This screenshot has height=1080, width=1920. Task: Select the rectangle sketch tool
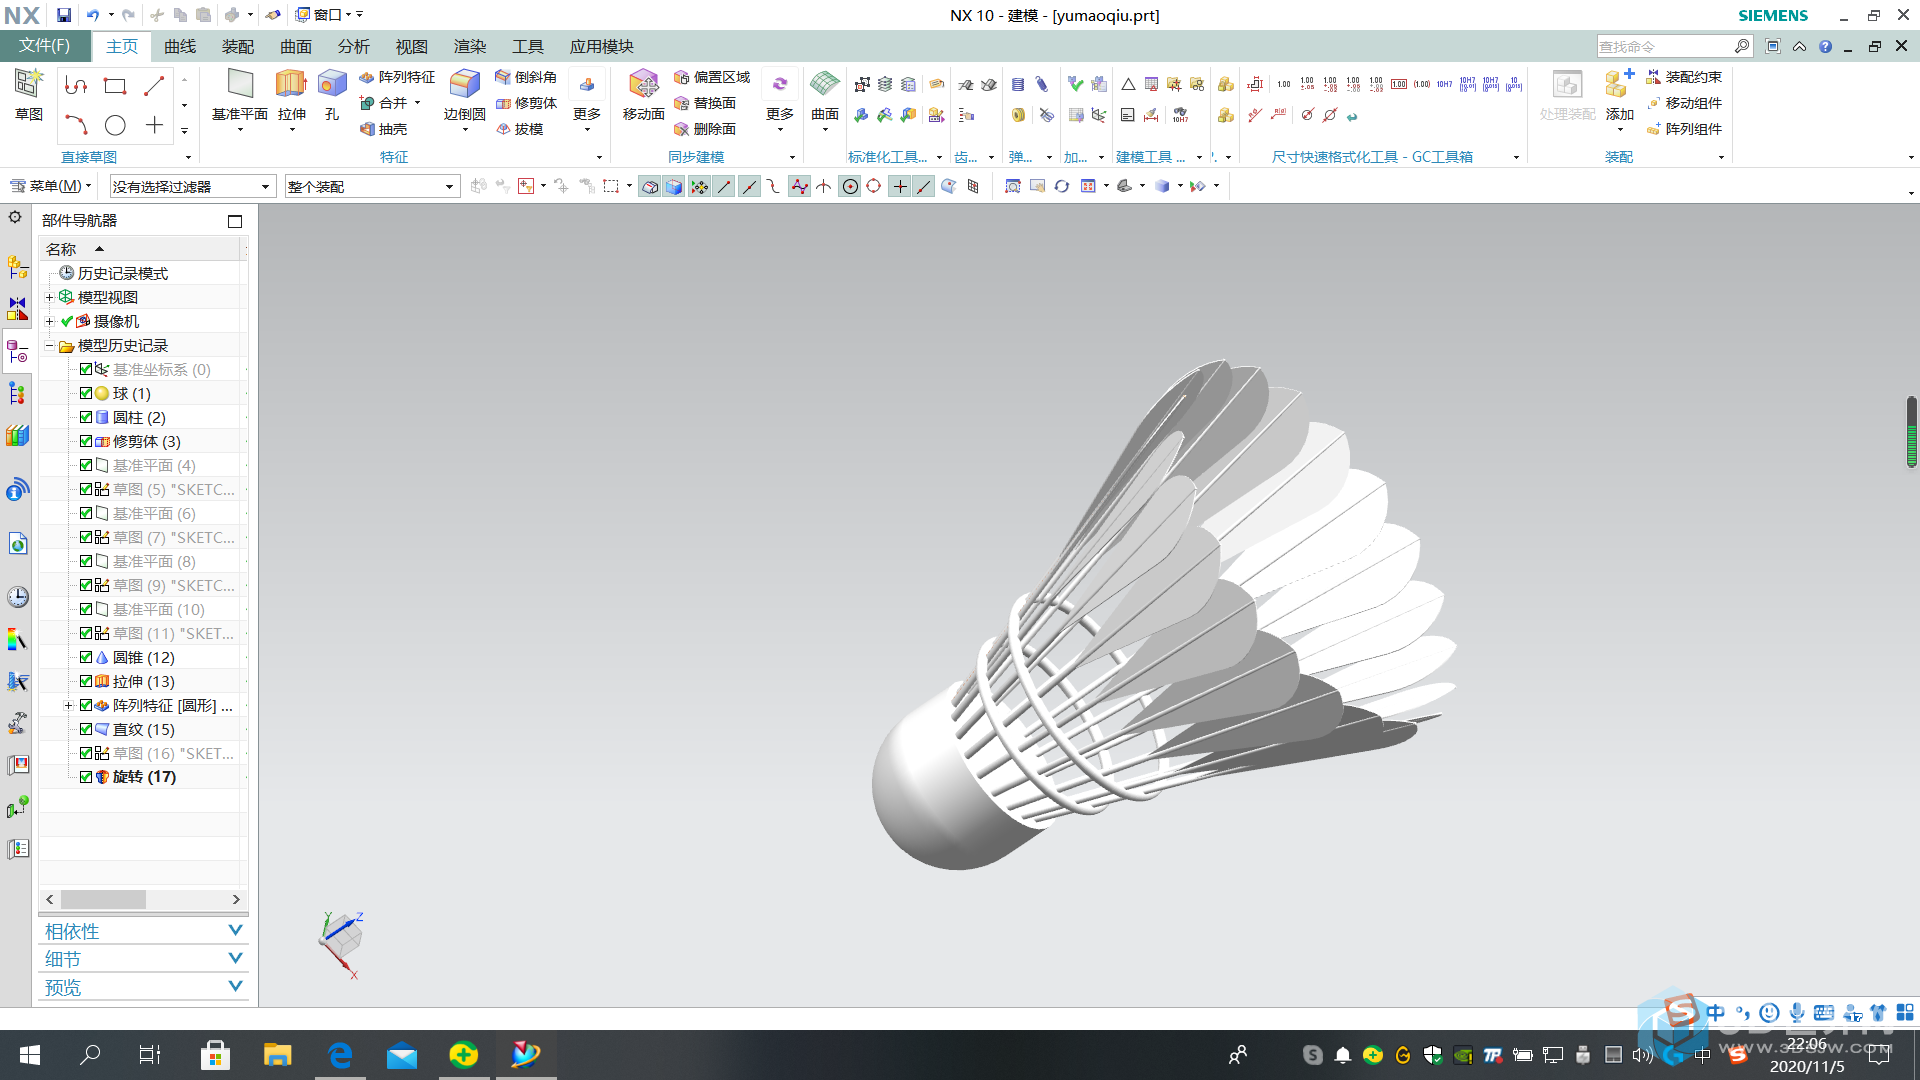click(115, 86)
